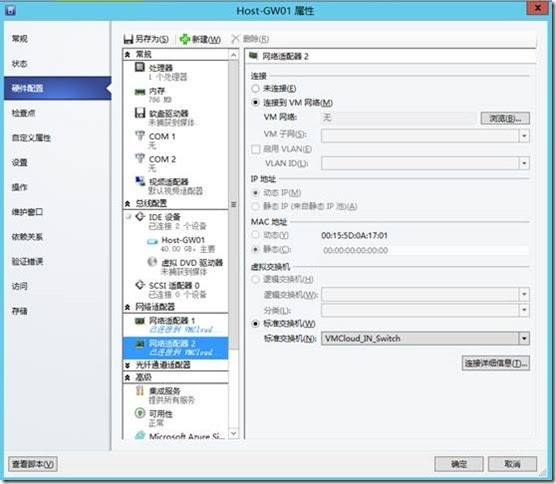Select Static IP from pool (静态 IP) radio
The height and width of the screenshot is (484, 556).
click(x=255, y=206)
